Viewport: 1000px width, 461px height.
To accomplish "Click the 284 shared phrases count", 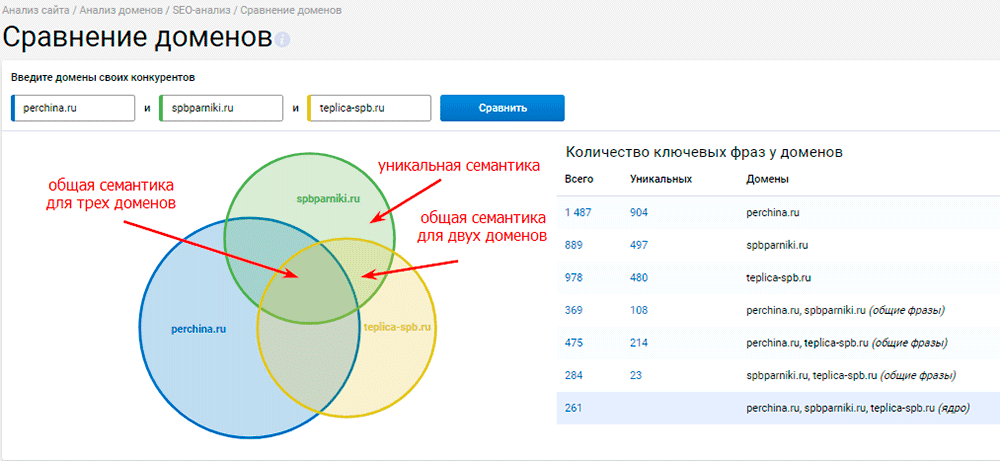I will [573, 376].
